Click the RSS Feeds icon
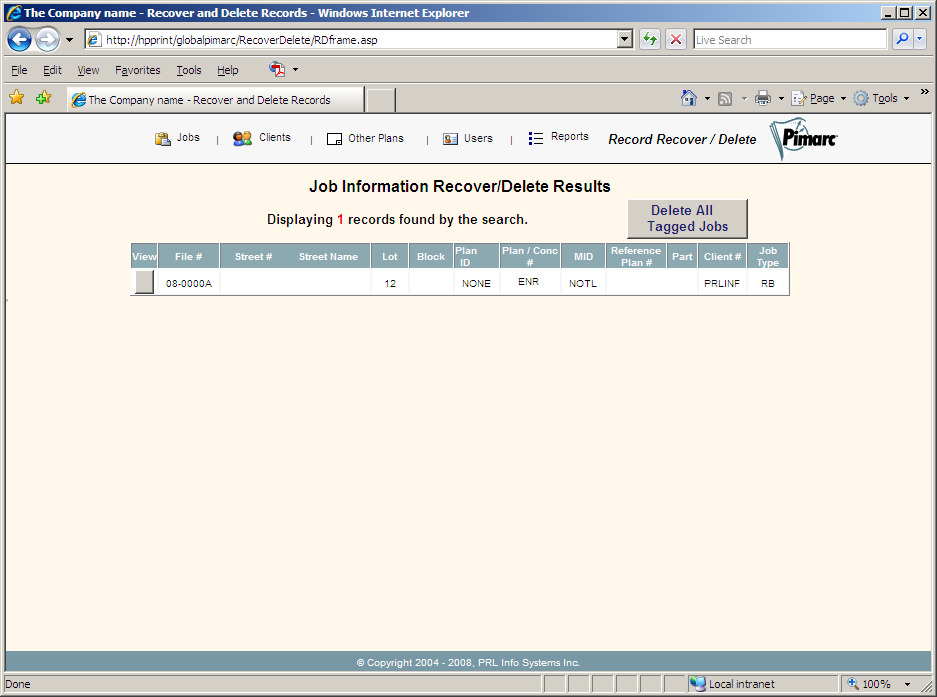The image size is (937, 697). [x=725, y=99]
